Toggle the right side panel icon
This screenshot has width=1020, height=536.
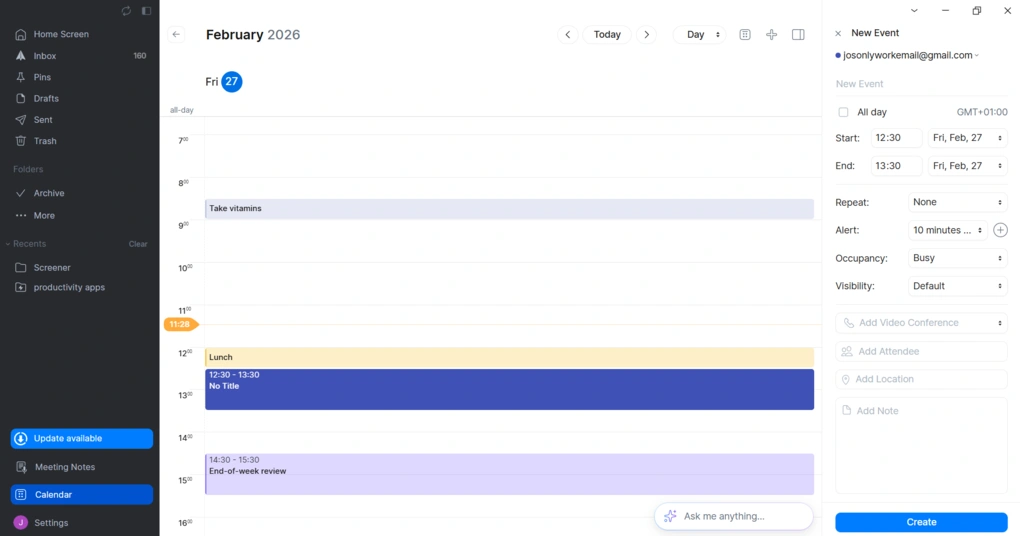click(x=798, y=35)
